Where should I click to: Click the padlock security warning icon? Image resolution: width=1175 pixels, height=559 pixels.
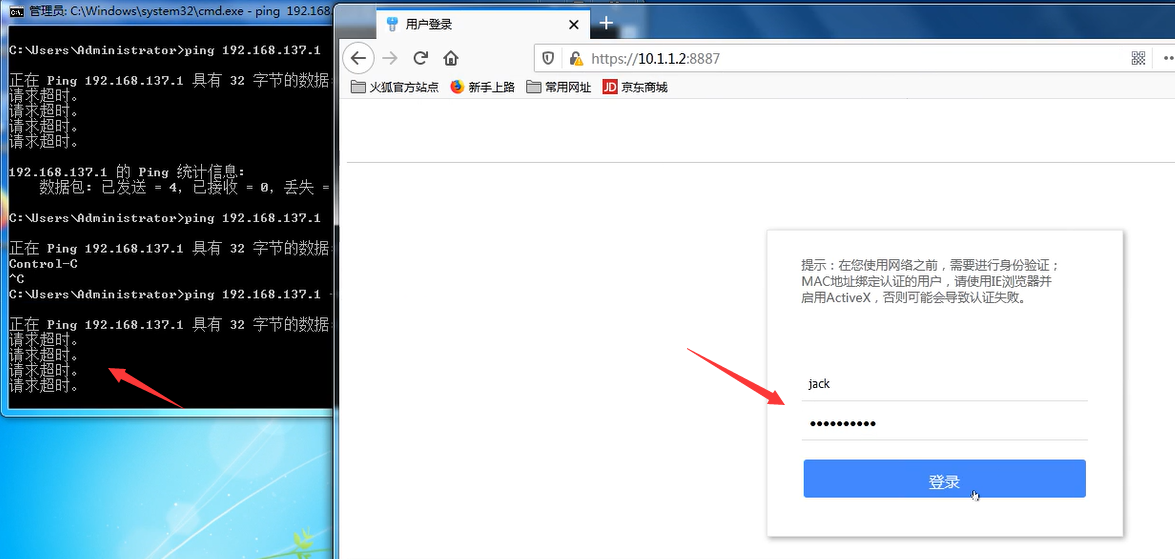575,58
